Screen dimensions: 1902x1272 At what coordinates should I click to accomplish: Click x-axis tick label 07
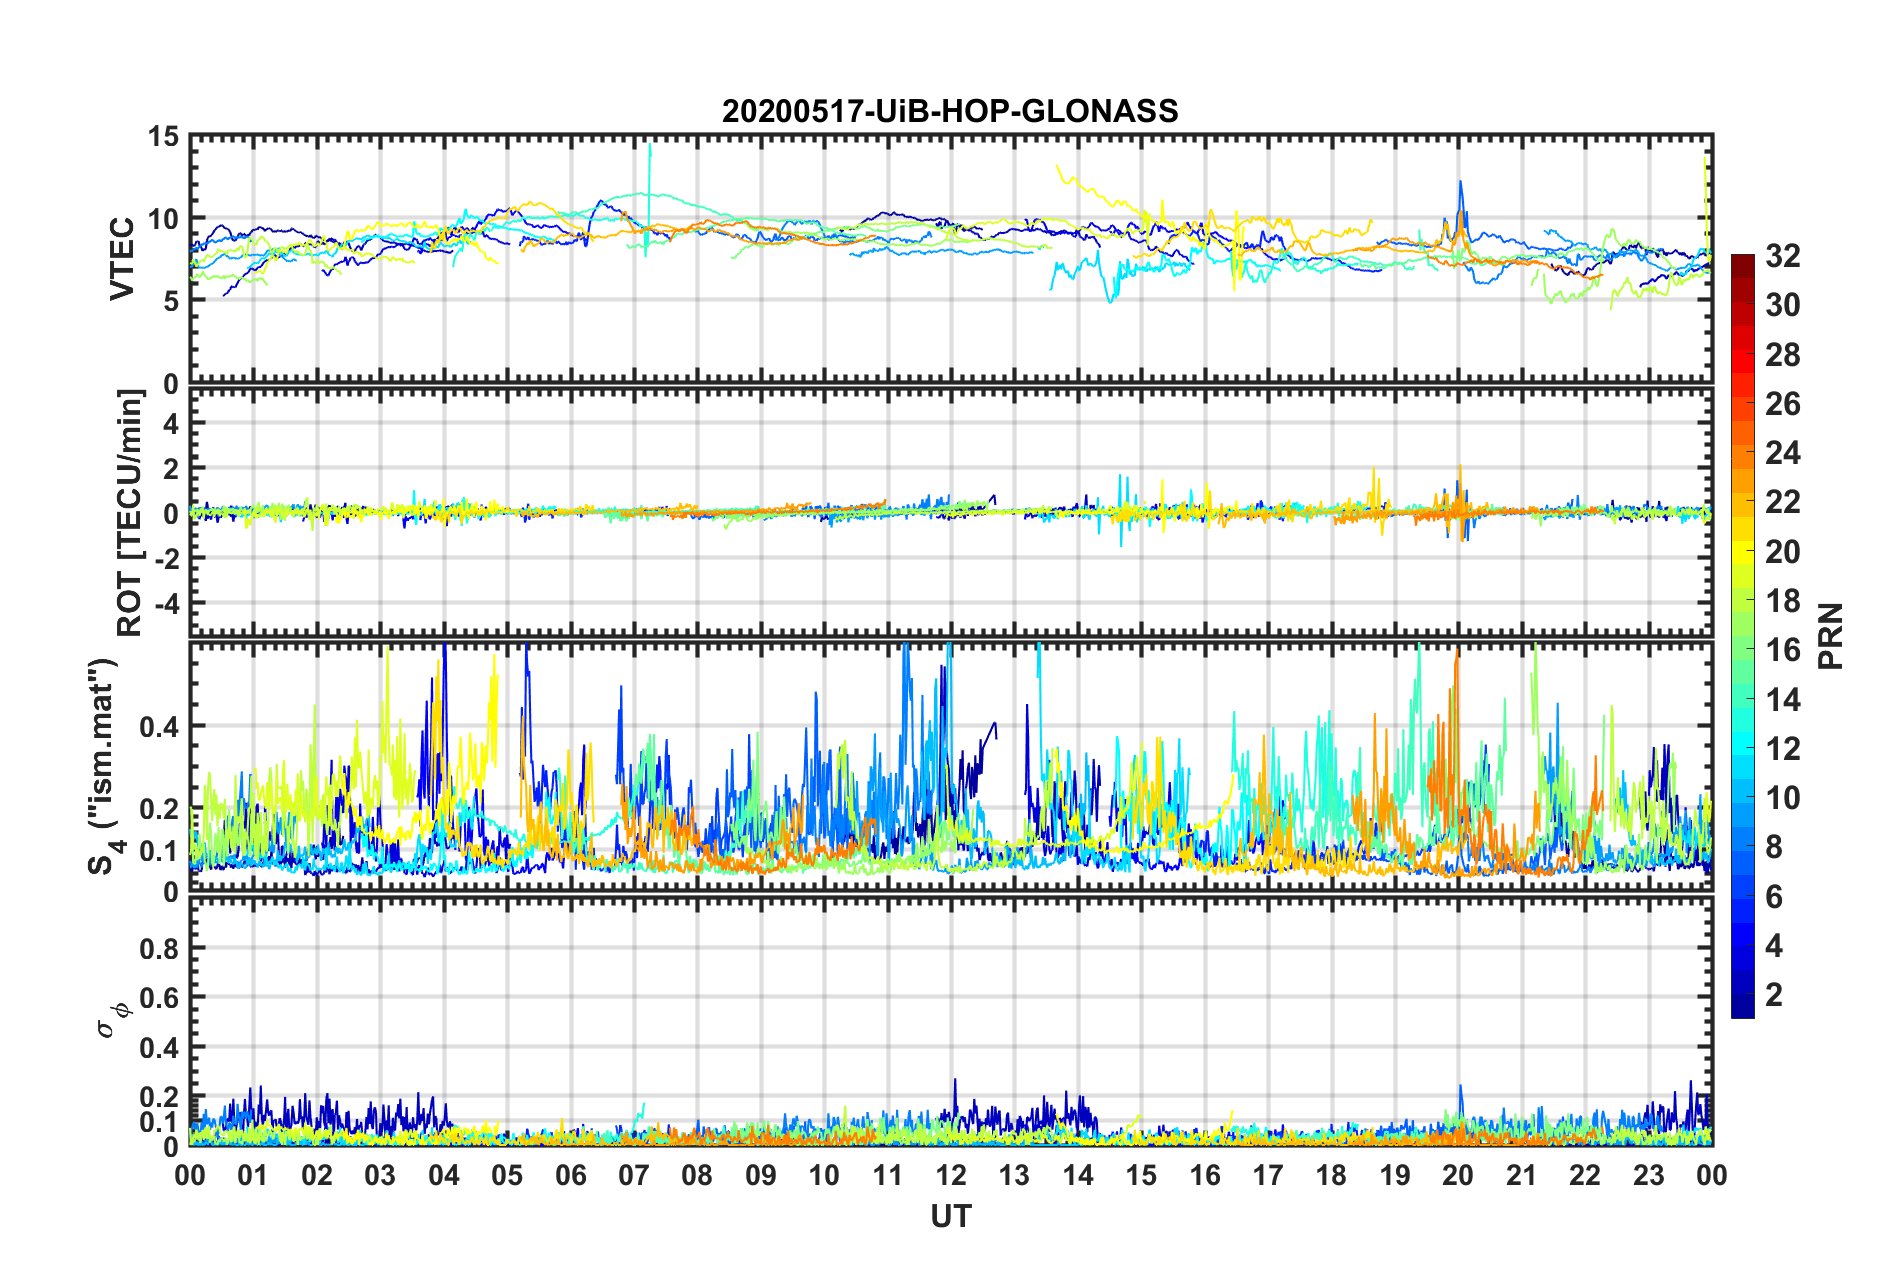pyautogui.click(x=634, y=1175)
